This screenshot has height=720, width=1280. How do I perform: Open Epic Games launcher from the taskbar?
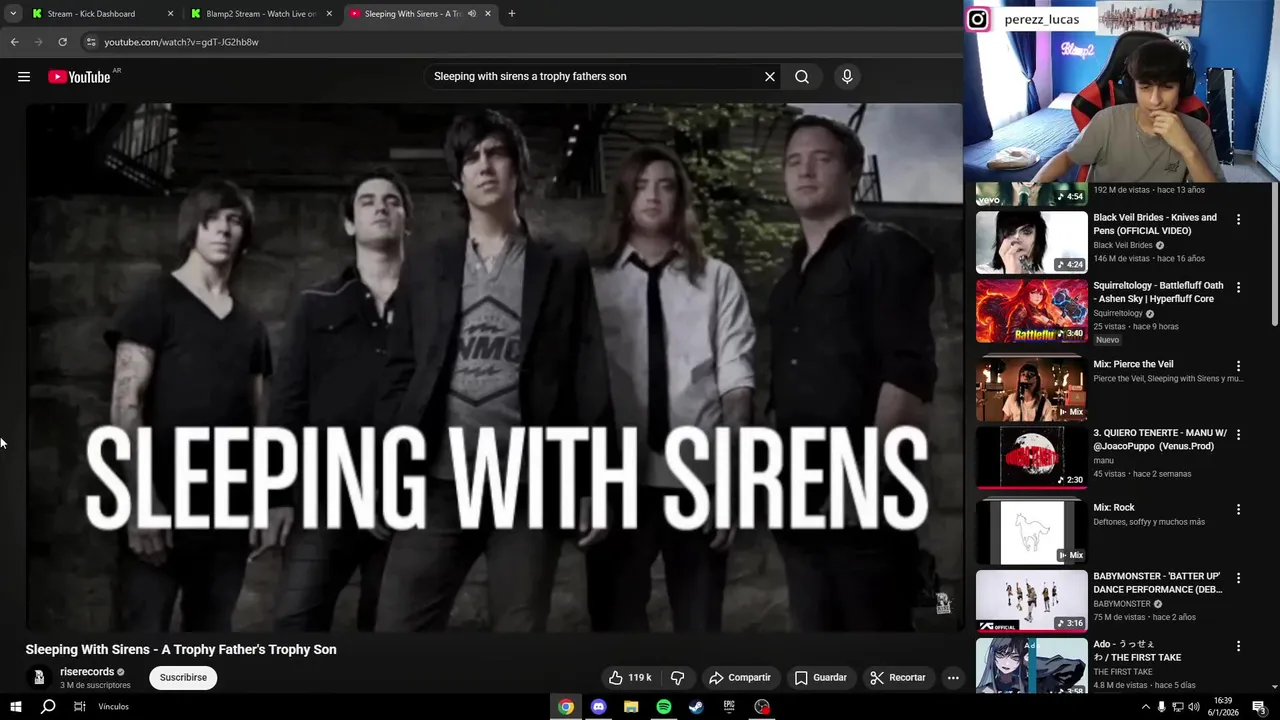pos(729,707)
